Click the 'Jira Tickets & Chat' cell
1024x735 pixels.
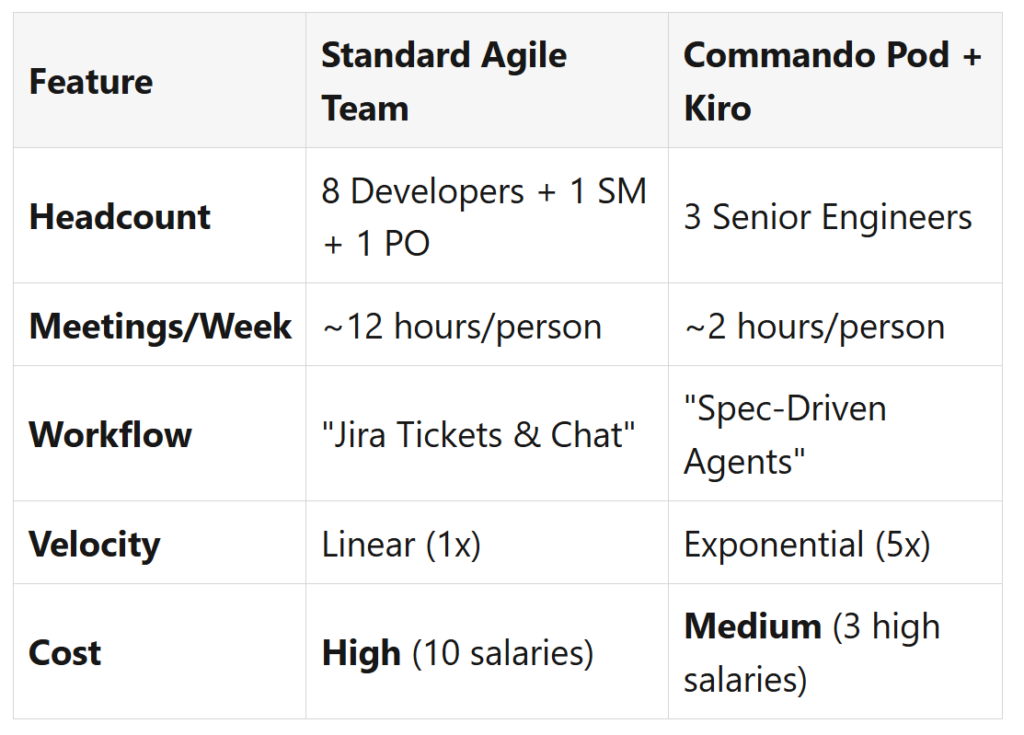tap(479, 434)
